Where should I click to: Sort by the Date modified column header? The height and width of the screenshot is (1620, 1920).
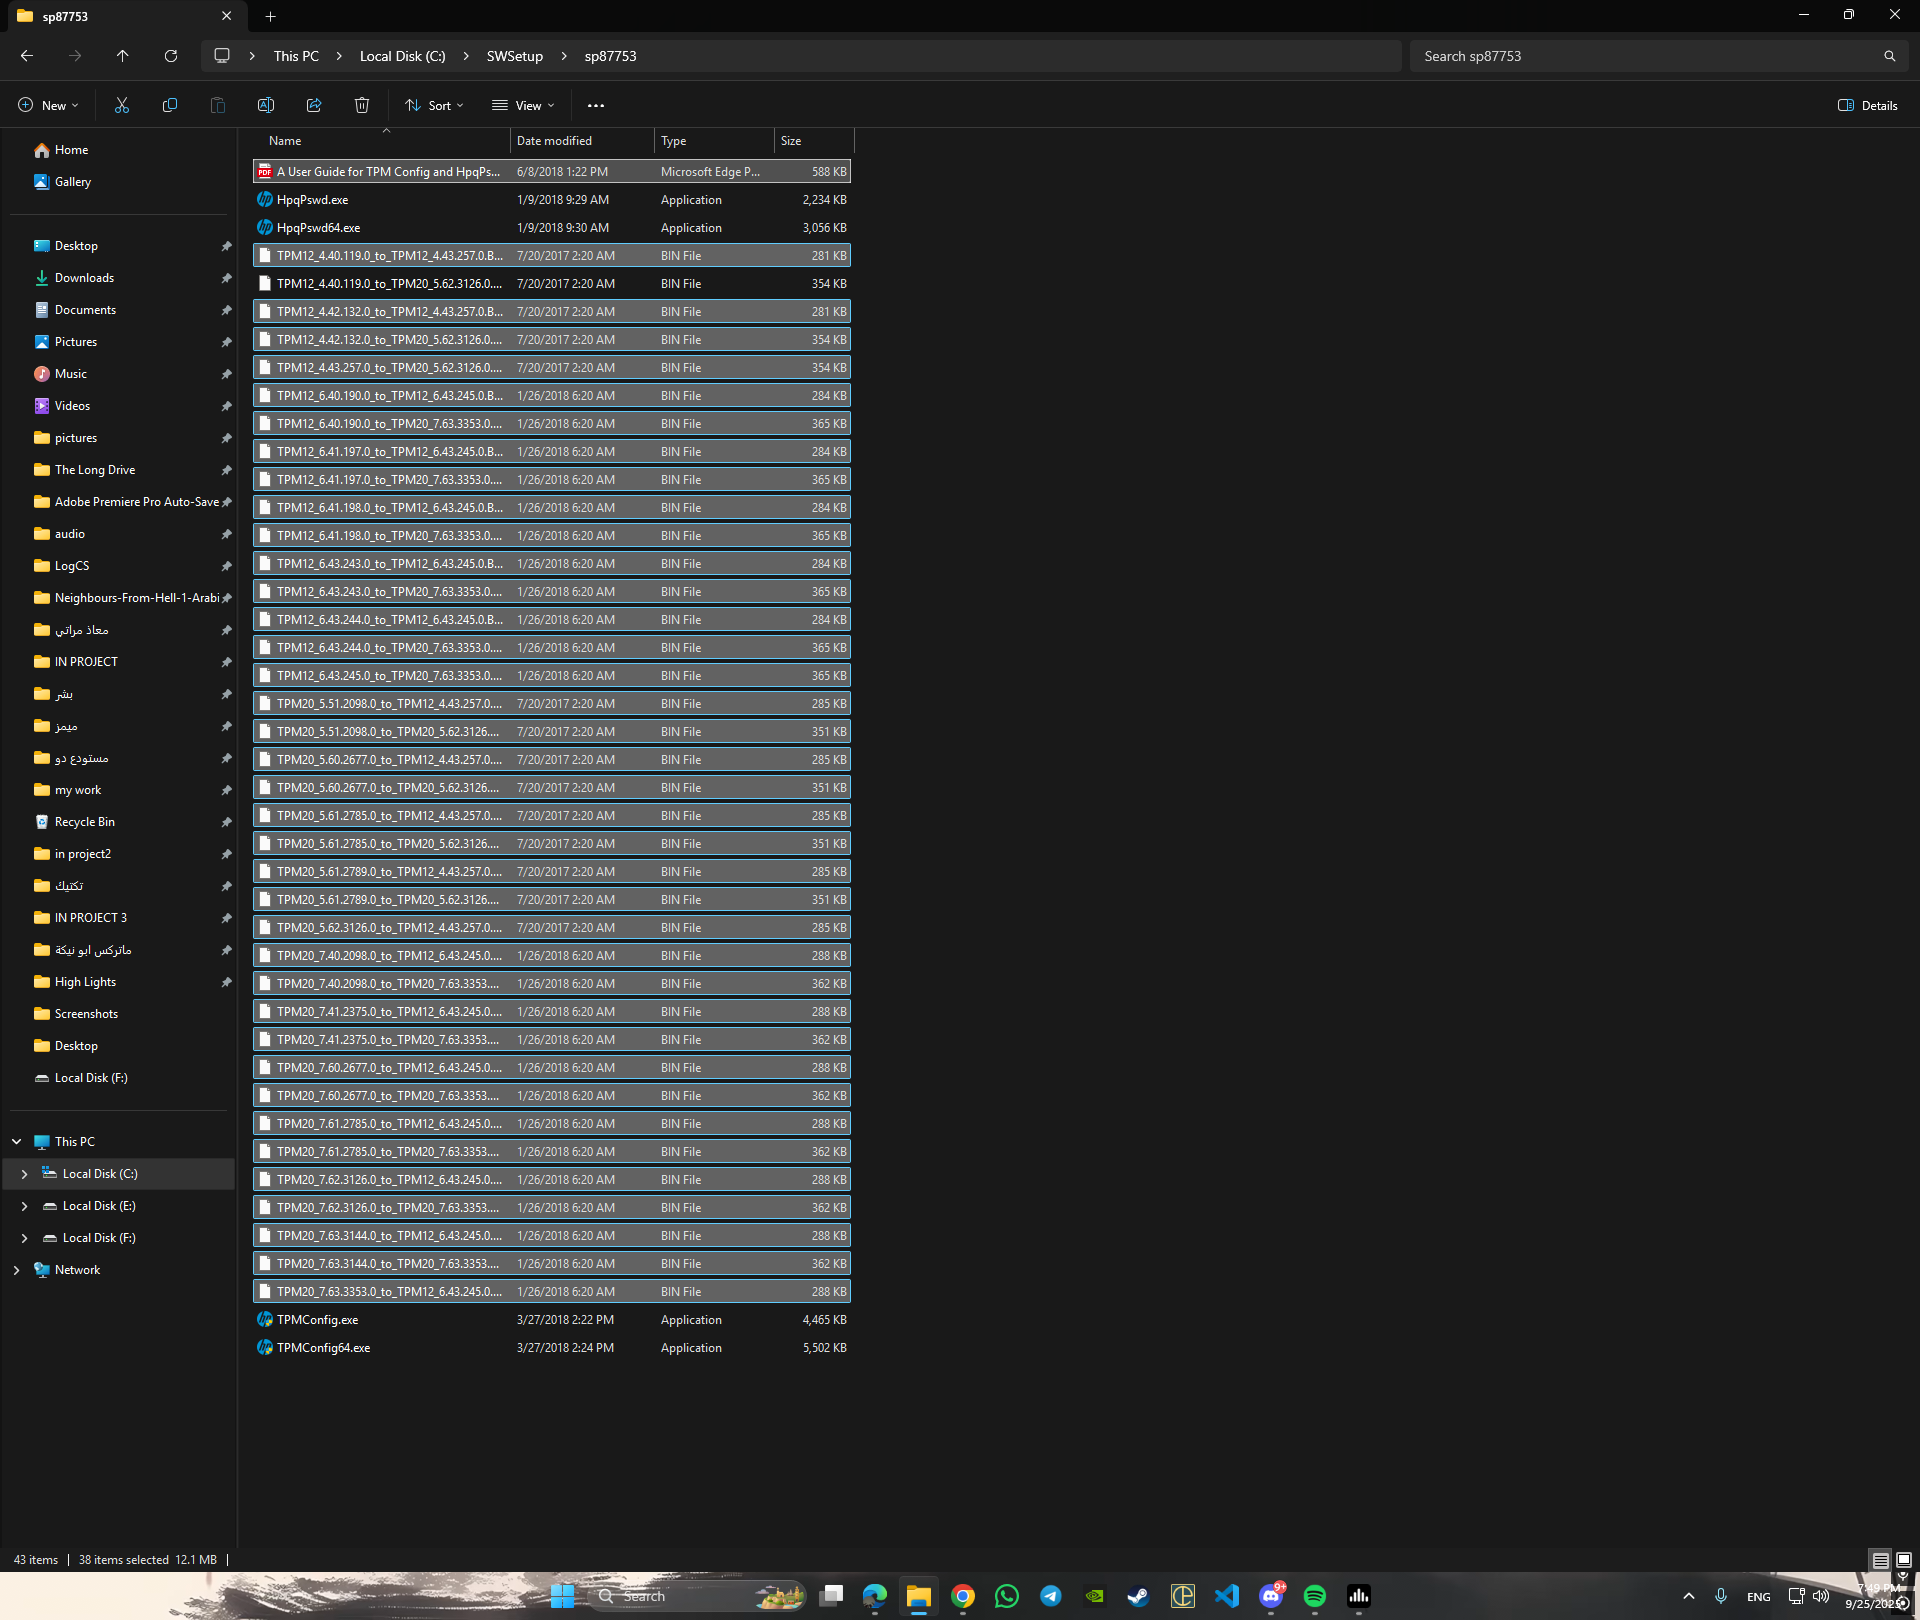[x=554, y=141]
